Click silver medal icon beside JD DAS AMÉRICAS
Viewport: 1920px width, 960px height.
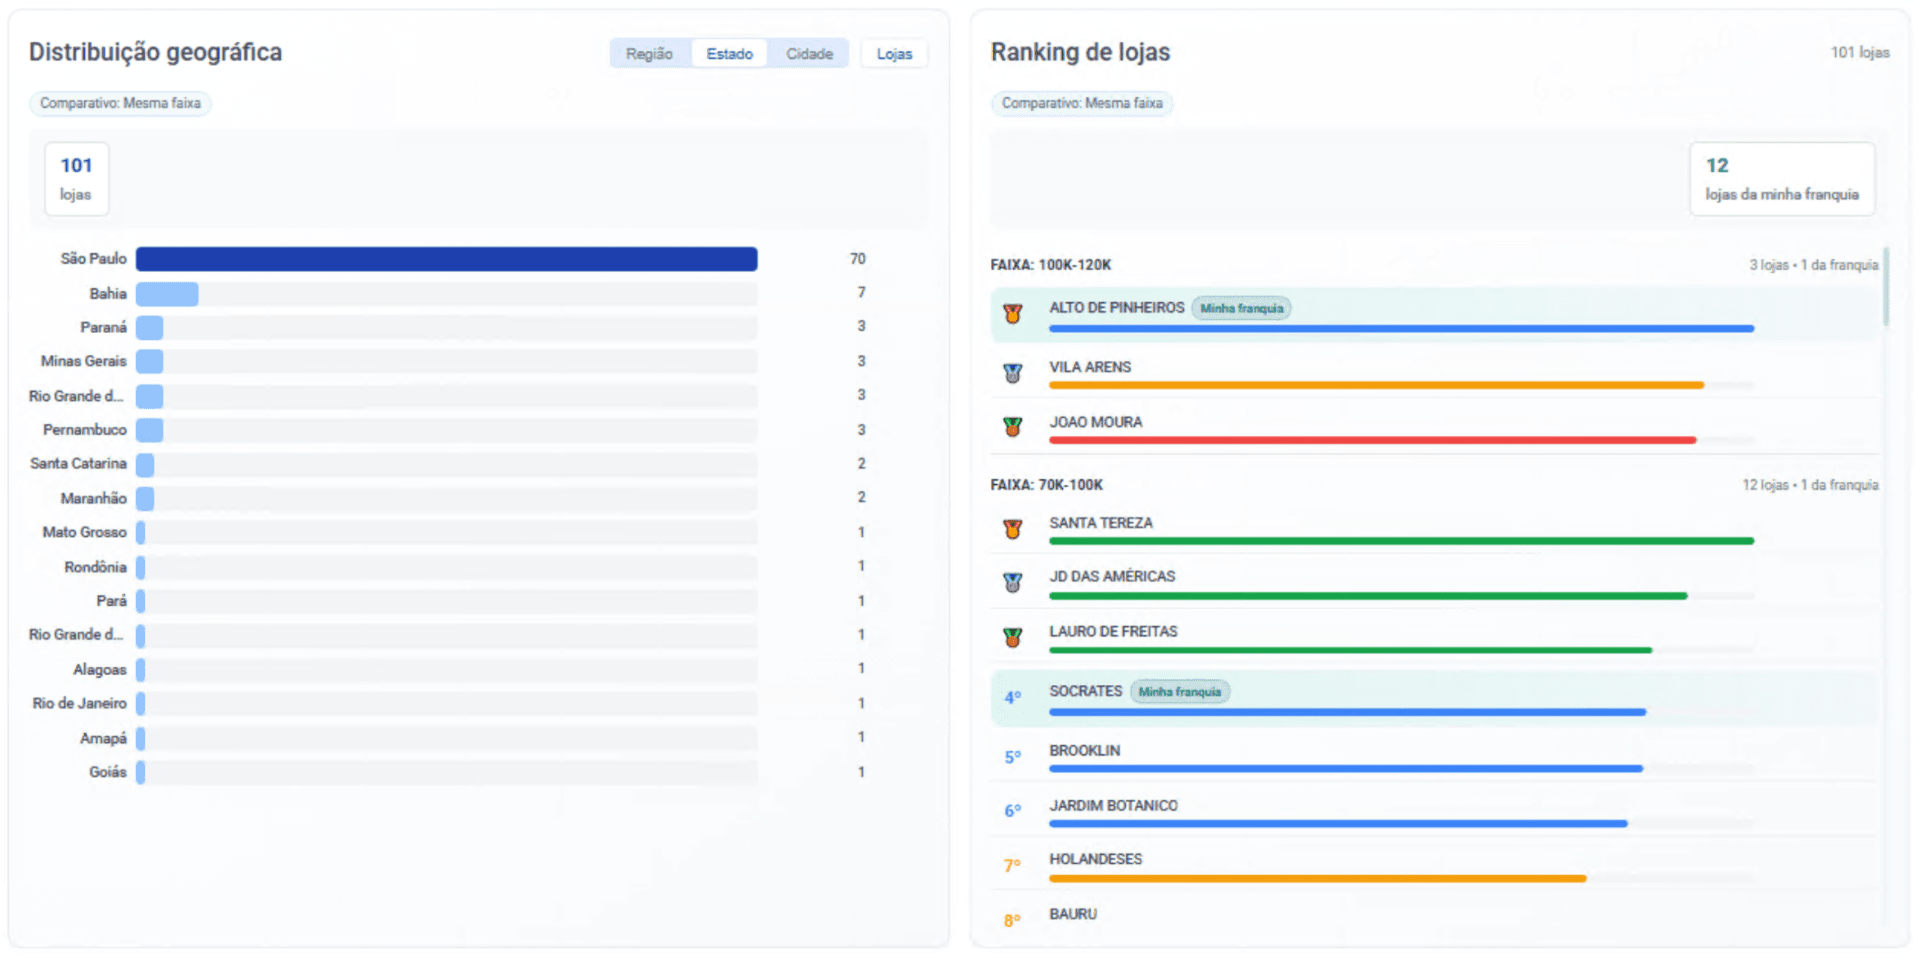coord(1012,583)
